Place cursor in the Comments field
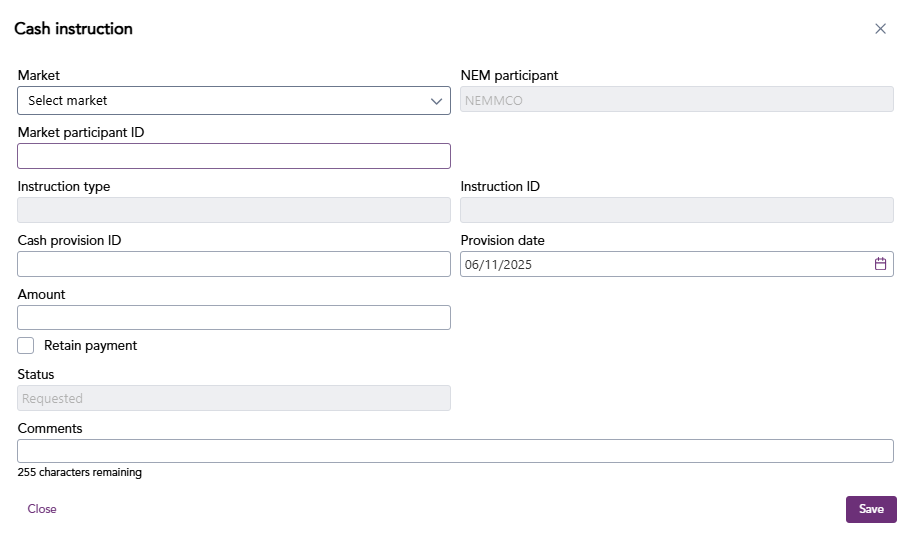 point(455,451)
